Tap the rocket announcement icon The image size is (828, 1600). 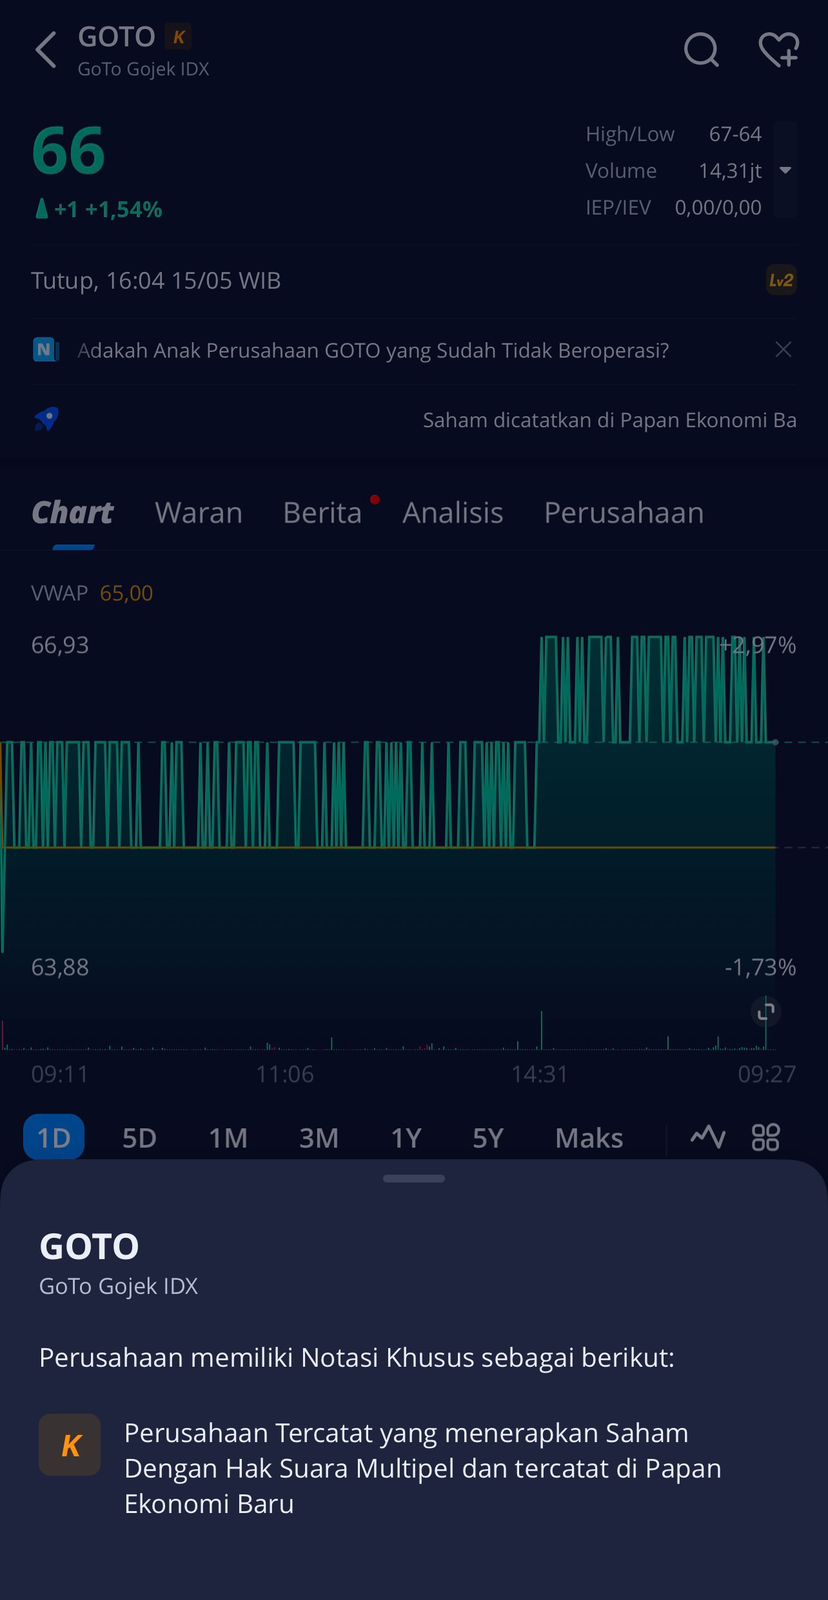pyautogui.click(x=46, y=419)
